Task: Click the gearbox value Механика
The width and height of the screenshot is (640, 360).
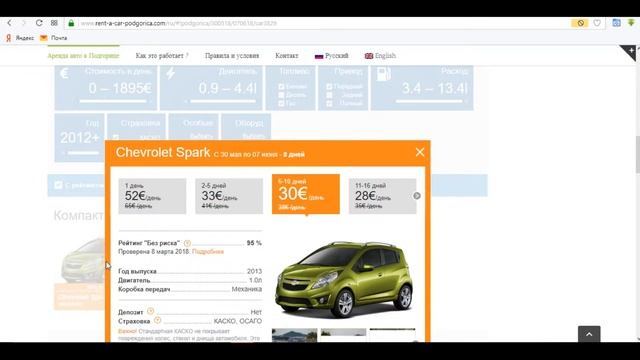Action: click(247, 289)
